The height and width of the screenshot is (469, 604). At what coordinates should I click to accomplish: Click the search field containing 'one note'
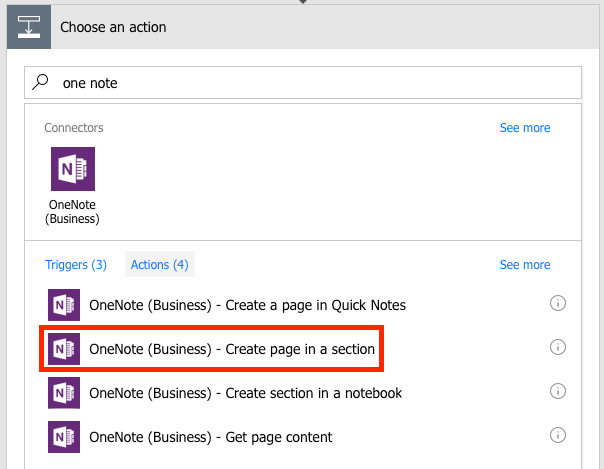point(303,82)
